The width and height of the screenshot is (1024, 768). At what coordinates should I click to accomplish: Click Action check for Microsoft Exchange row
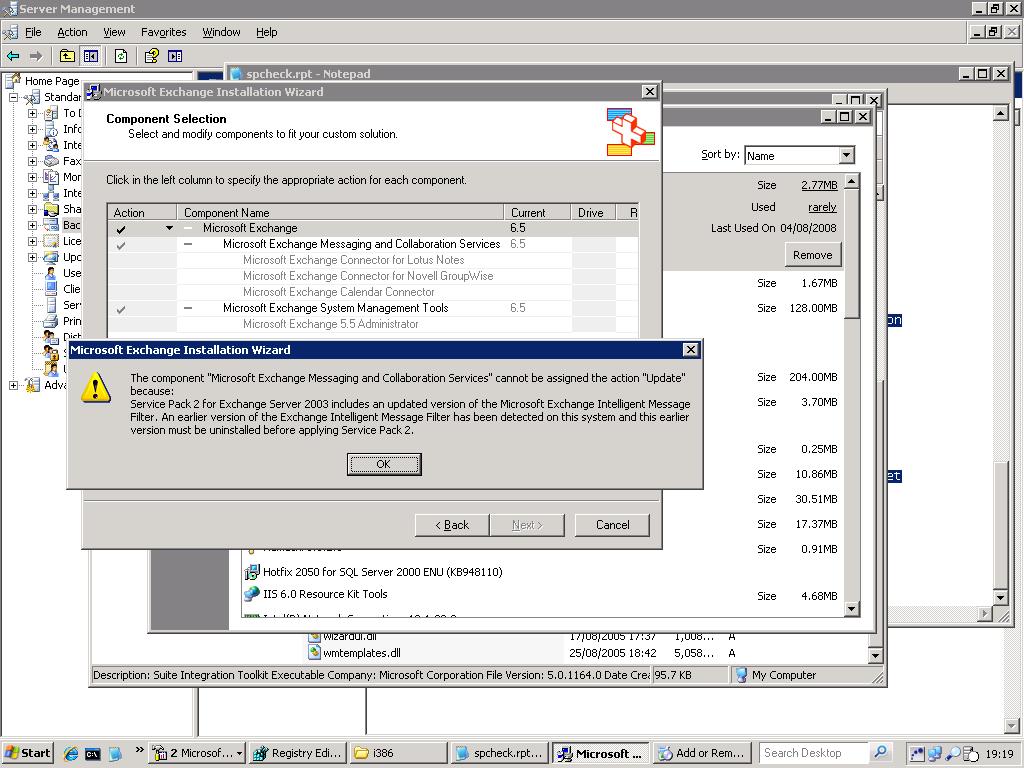(x=121, y=229)
